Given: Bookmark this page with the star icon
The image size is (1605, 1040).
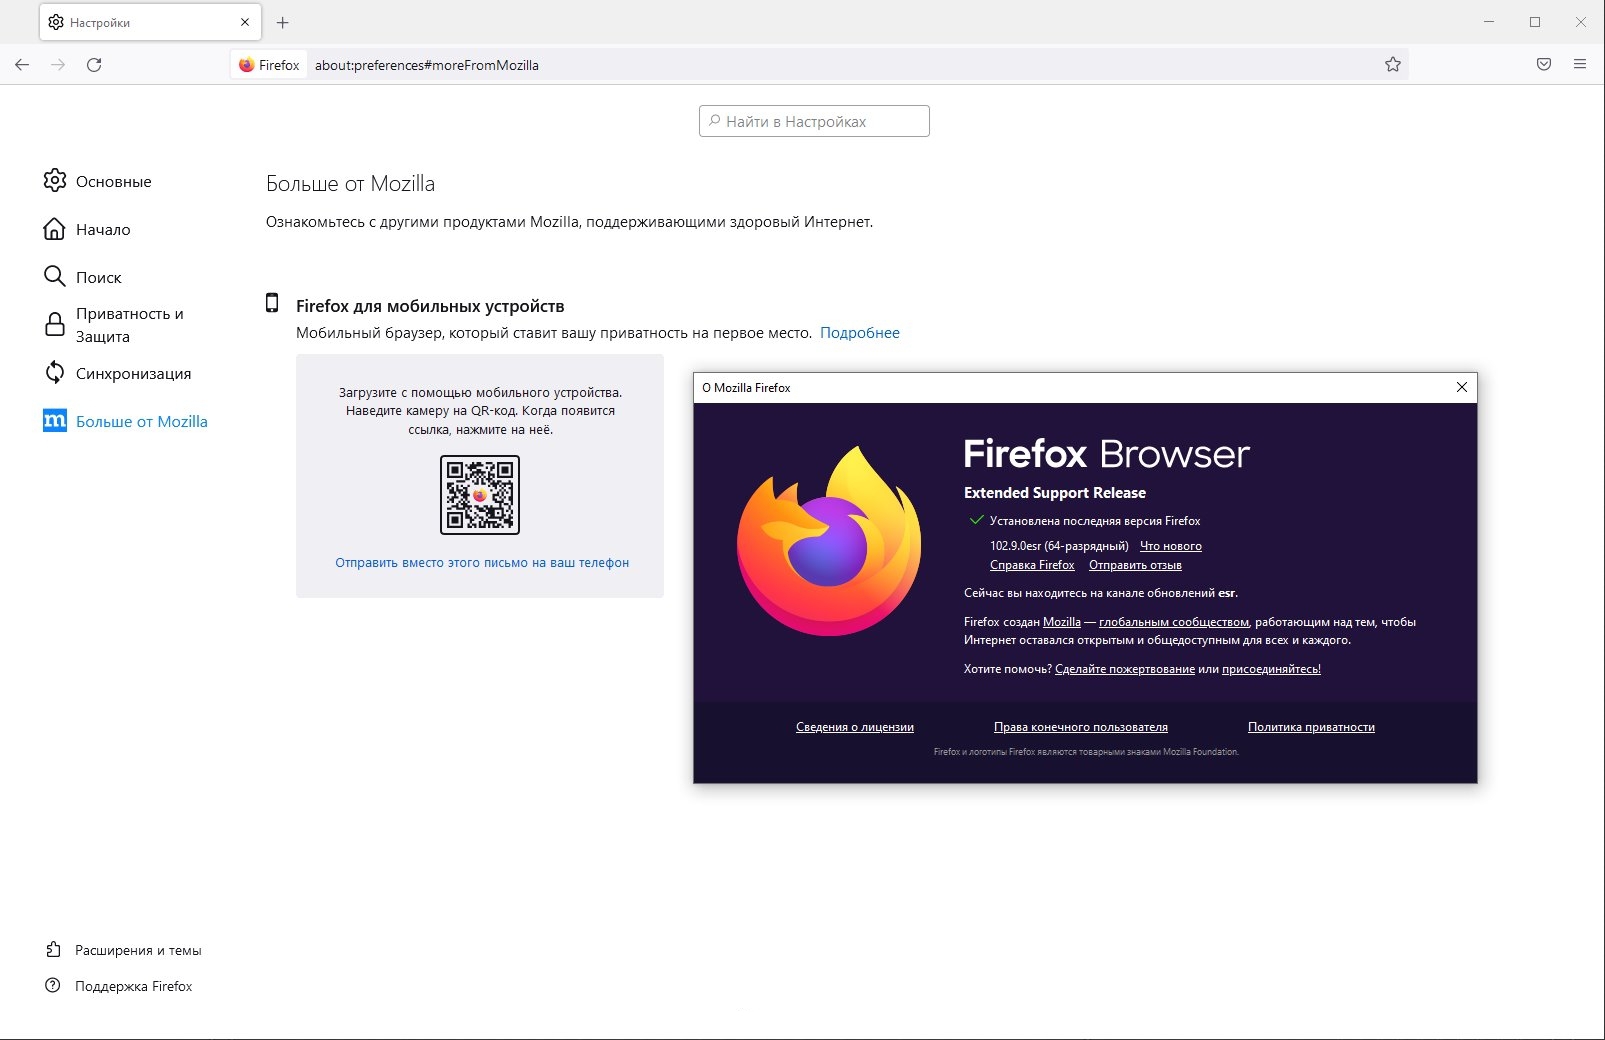Looking at the screenshot, I should tap(1392, 65).
